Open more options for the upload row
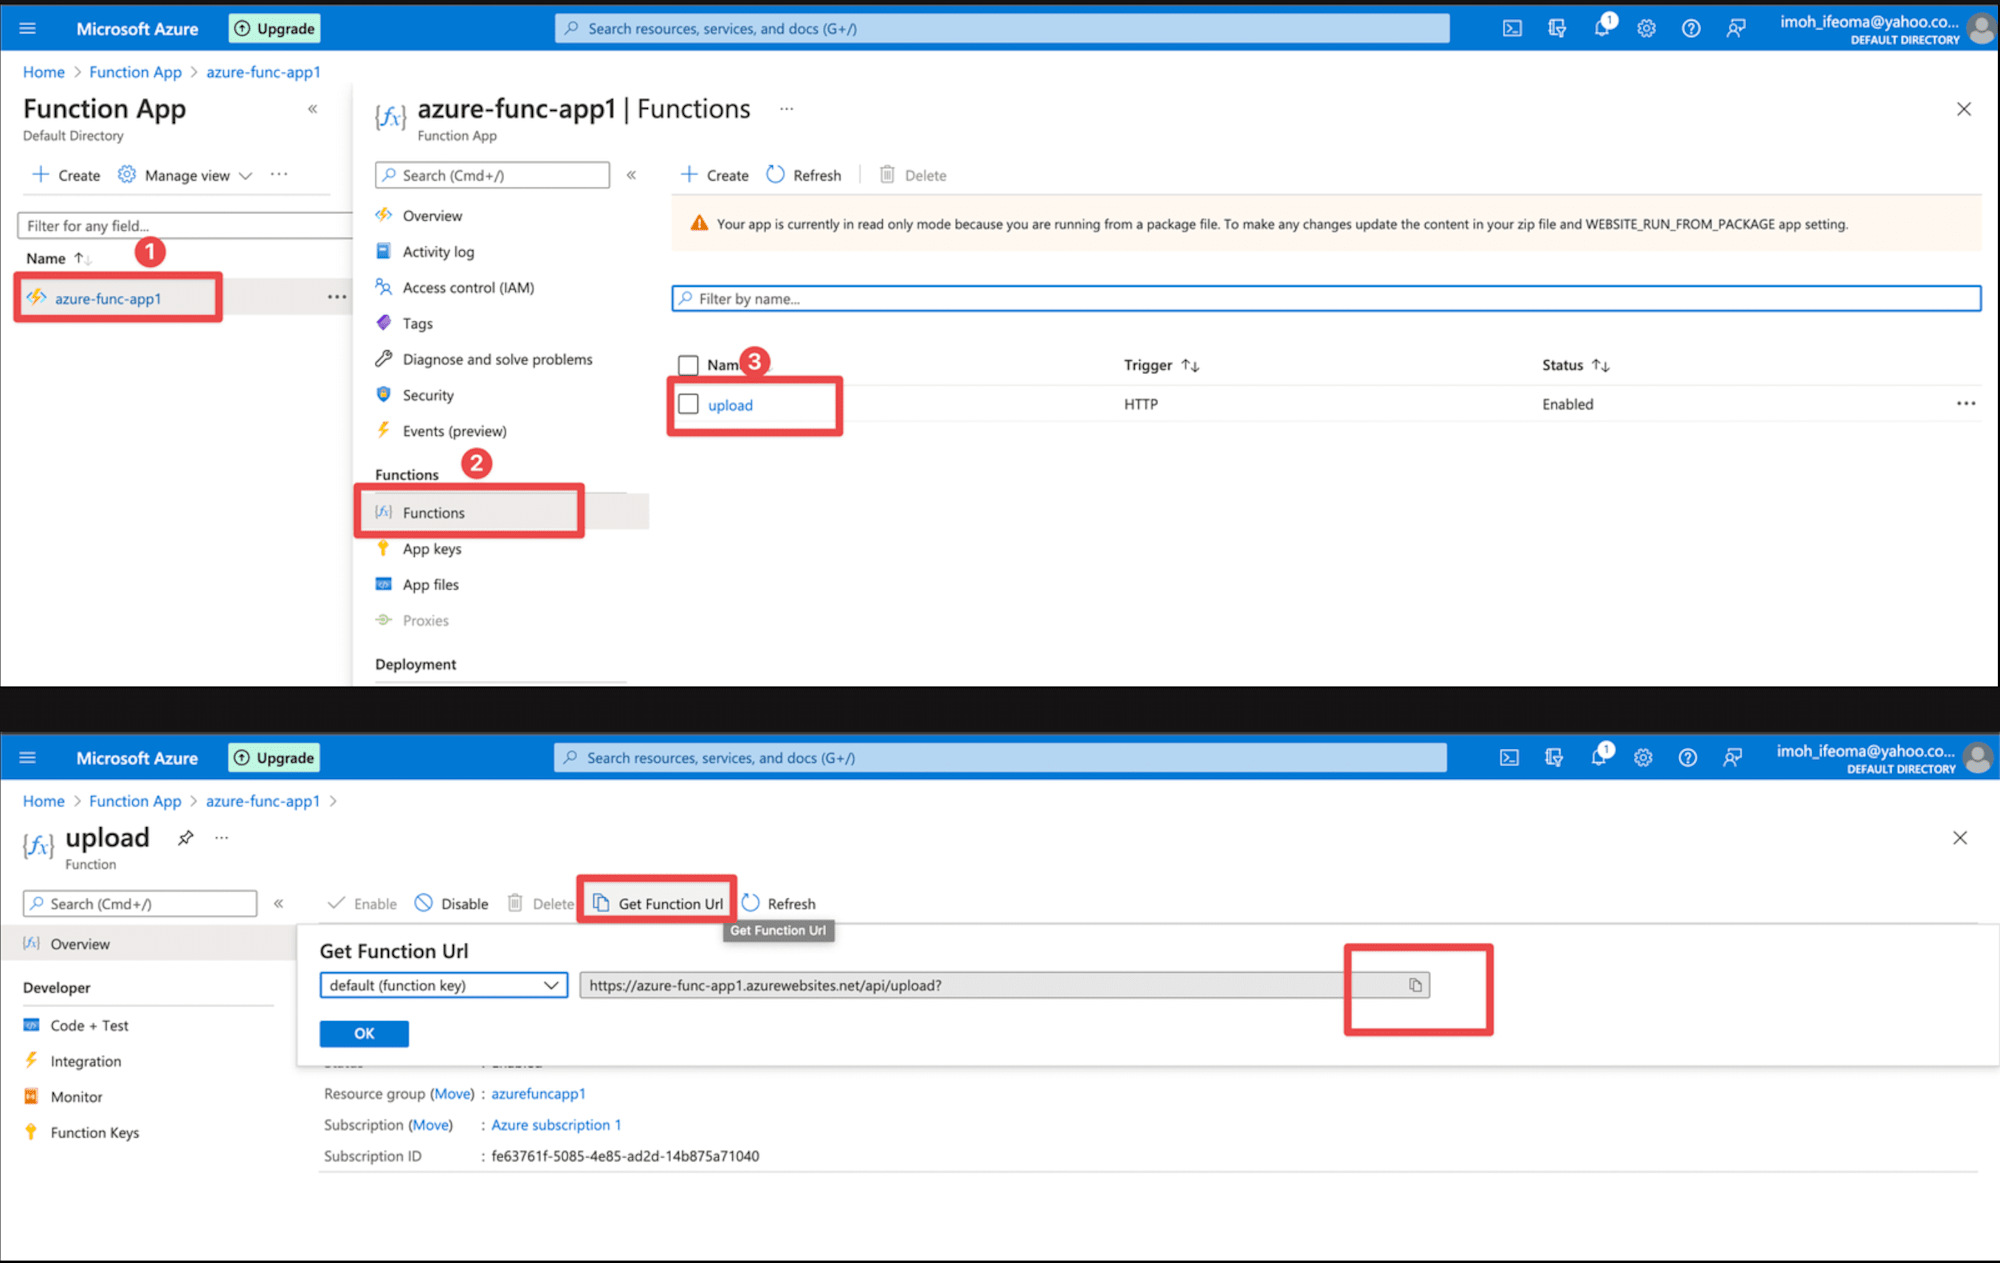2000x1263 pixels. pyautogui.click(x=1966, y=403)
